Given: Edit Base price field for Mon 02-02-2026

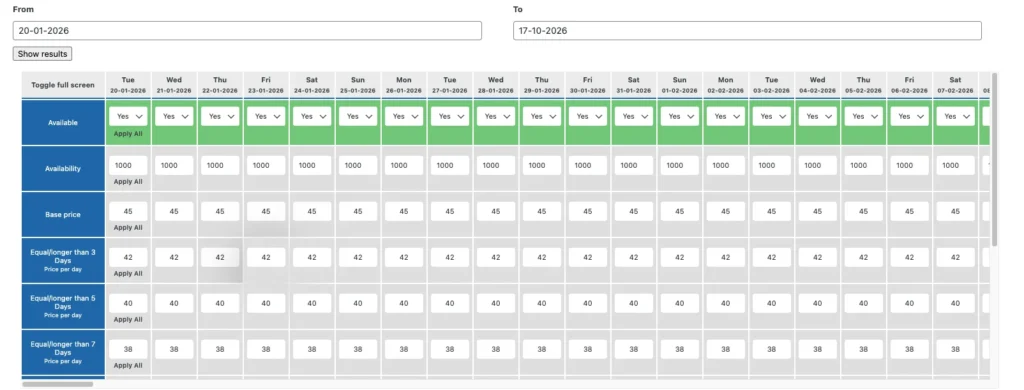Looking at the screenshot, I should [x=726, y=212].
